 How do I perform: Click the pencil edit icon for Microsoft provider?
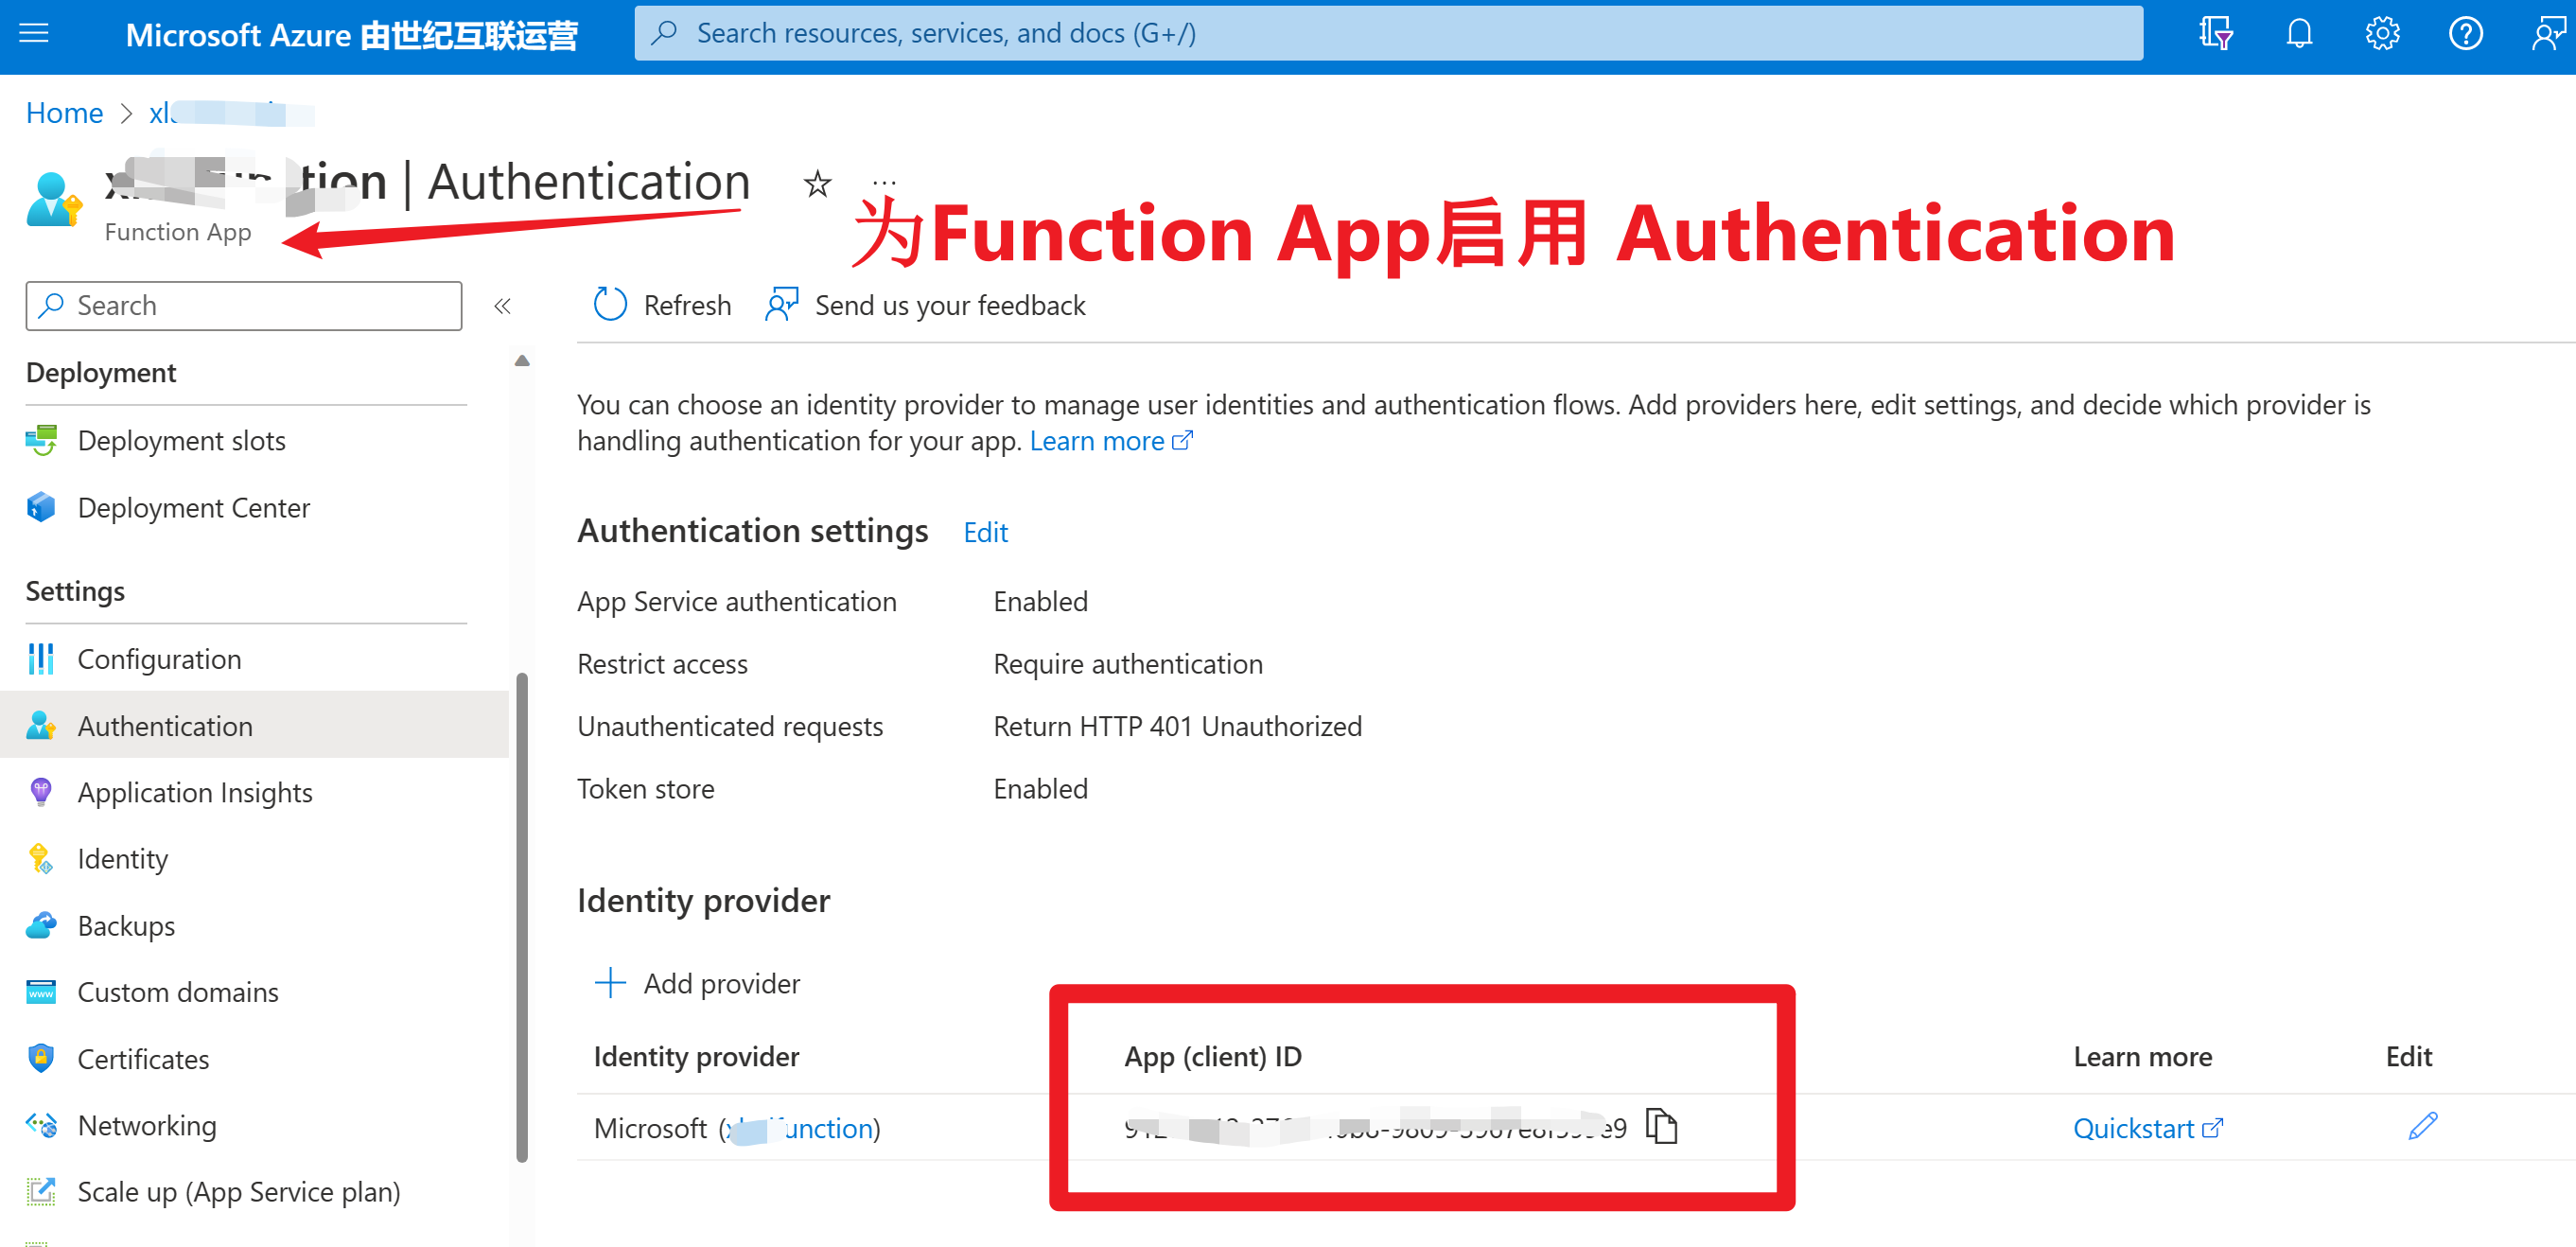point(2422,1126)
